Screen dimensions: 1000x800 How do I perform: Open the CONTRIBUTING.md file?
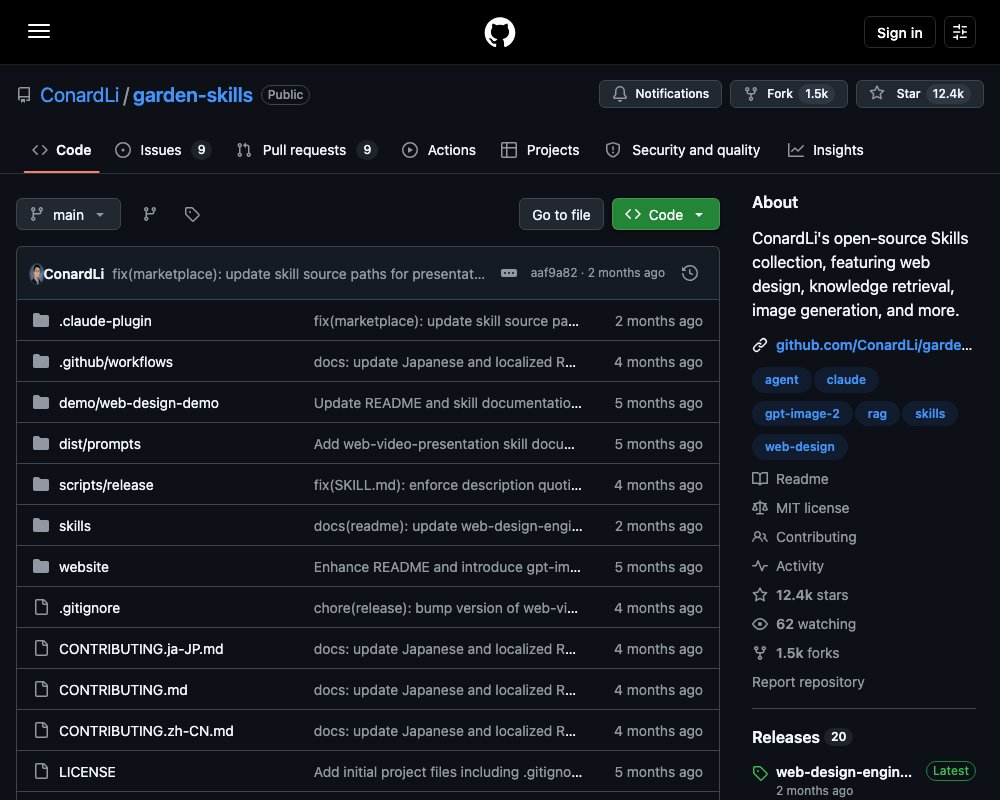[x=123, y=690]
